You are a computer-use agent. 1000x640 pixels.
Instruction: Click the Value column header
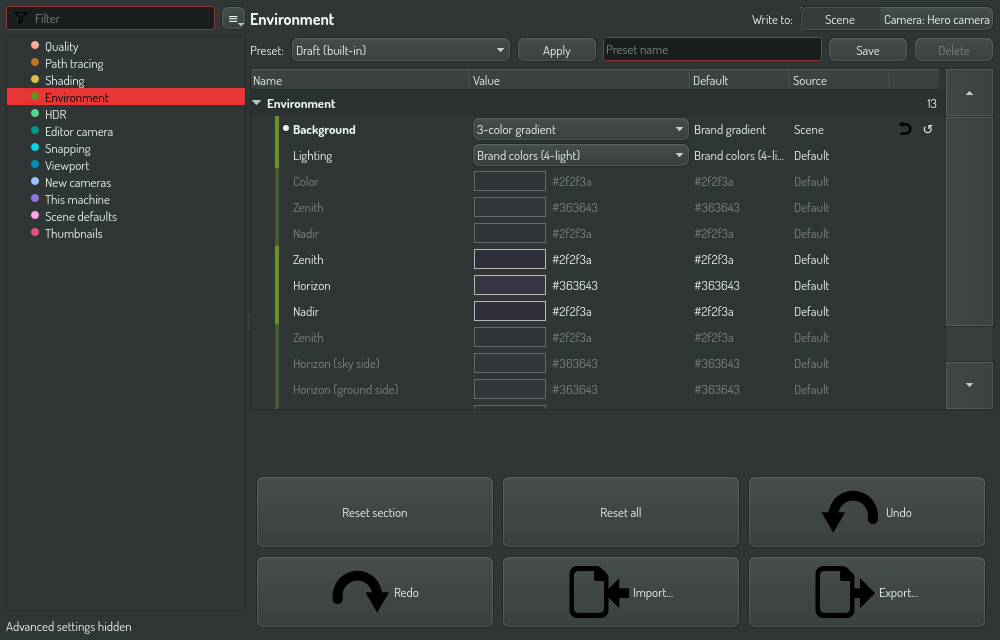(x=580, y=80)
